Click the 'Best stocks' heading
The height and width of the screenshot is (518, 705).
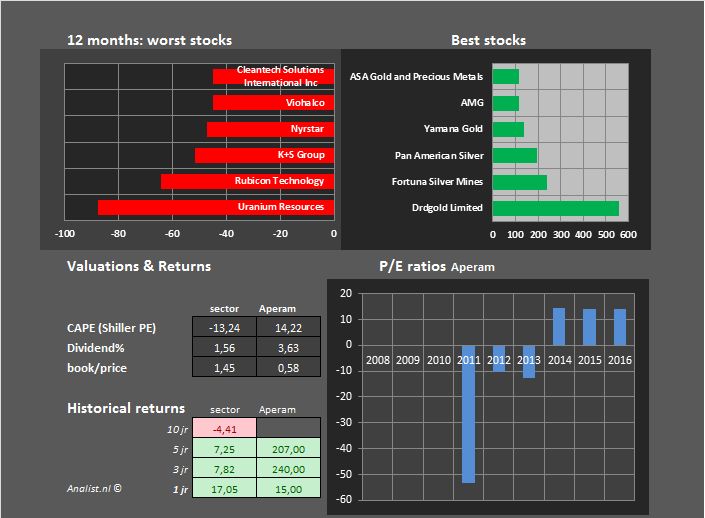coord(489,40)
